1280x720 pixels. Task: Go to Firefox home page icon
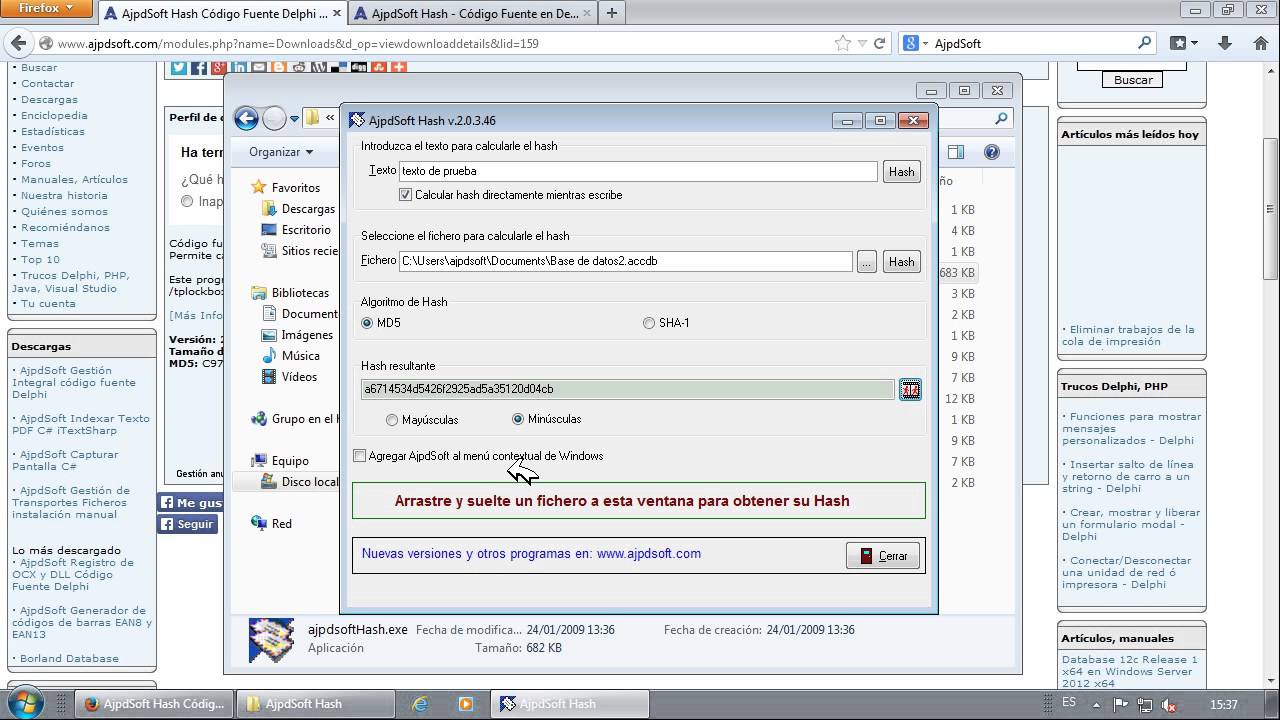[x=1260, y=43]
